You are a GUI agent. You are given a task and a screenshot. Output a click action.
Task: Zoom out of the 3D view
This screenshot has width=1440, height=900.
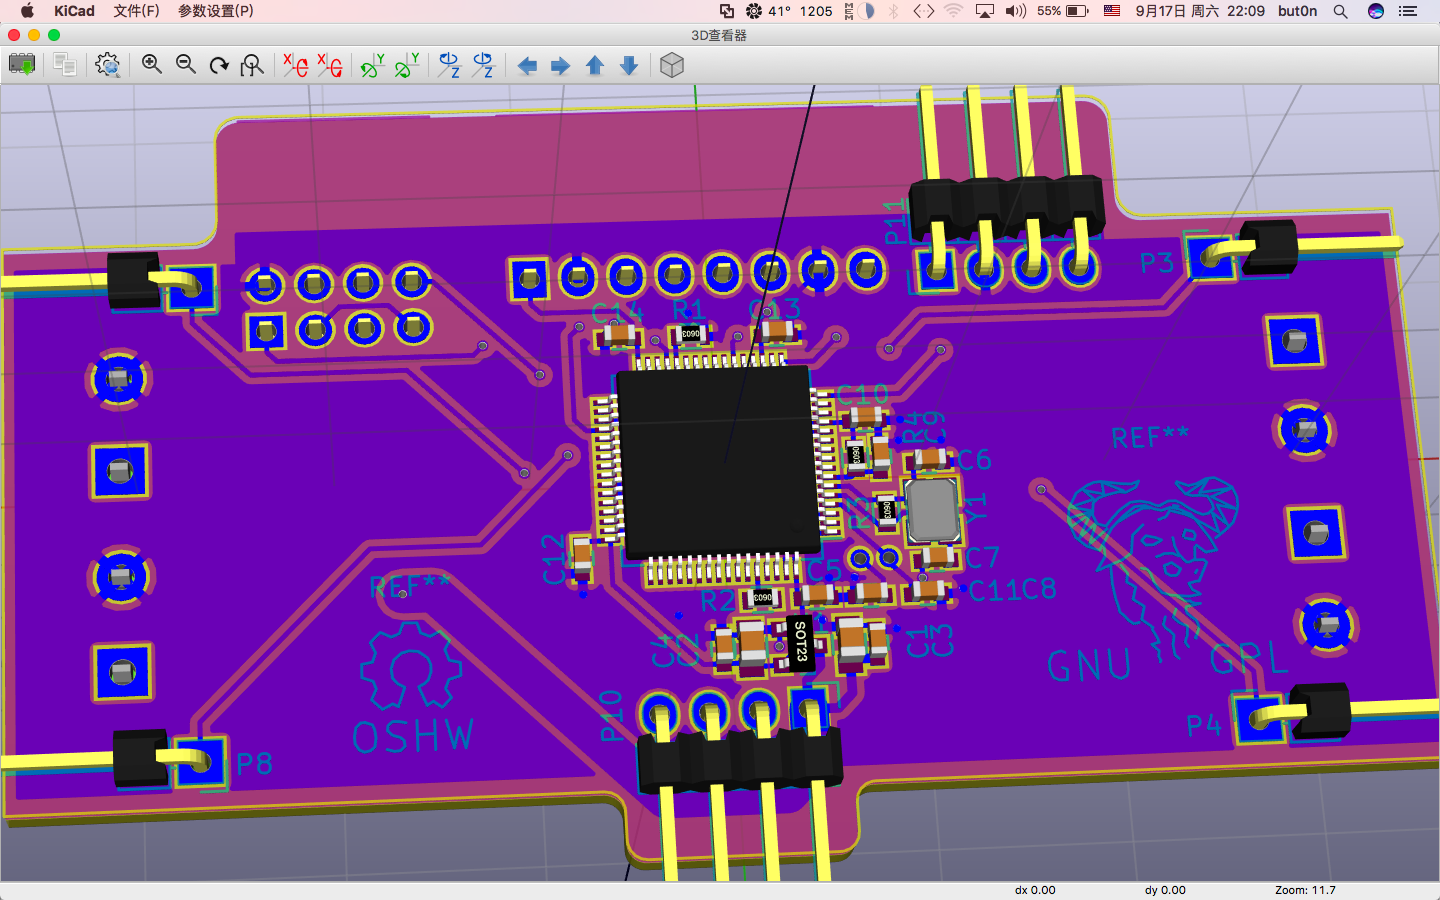(186, 65)
